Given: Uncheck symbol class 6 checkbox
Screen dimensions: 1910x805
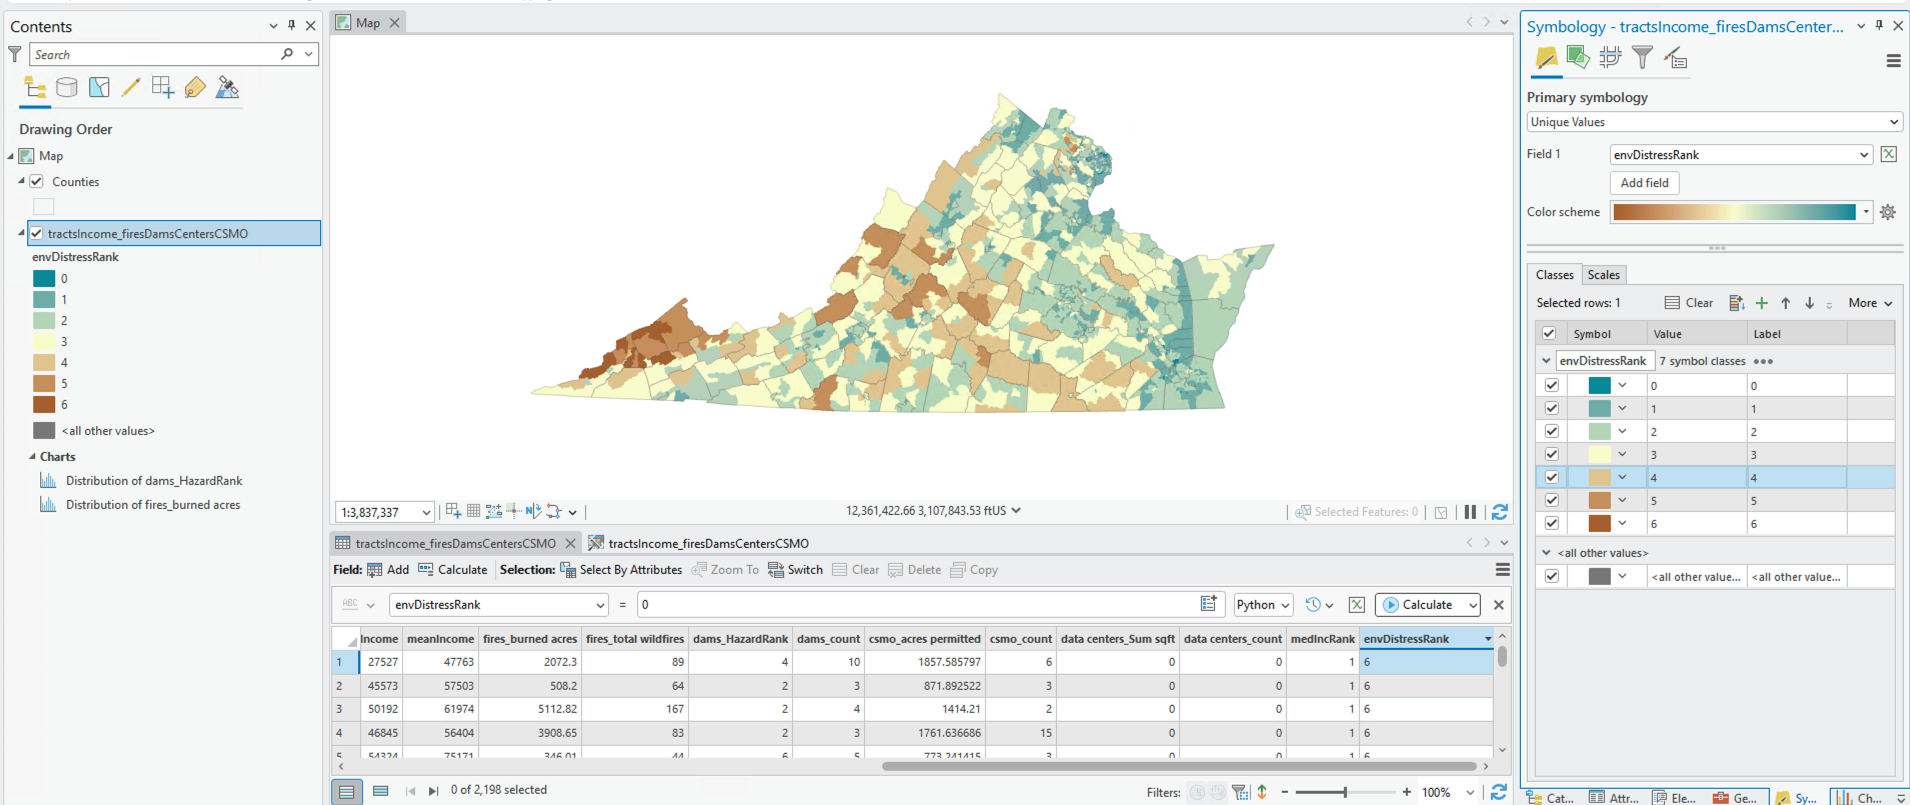Looking at the screenshot, I should pos(1551,523).
